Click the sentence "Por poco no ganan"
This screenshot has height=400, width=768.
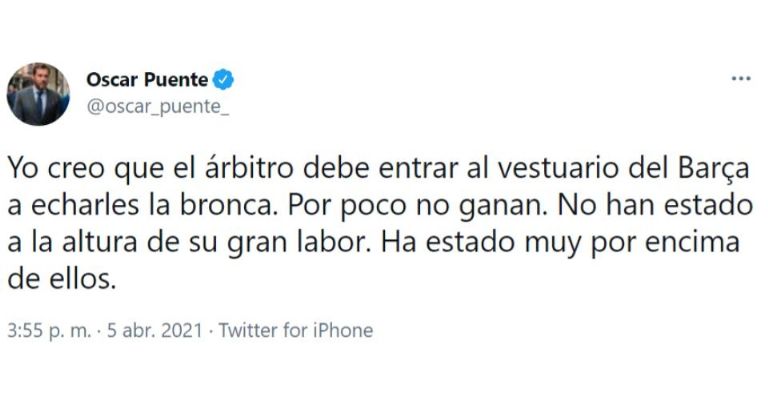click(x=400, y=206)
